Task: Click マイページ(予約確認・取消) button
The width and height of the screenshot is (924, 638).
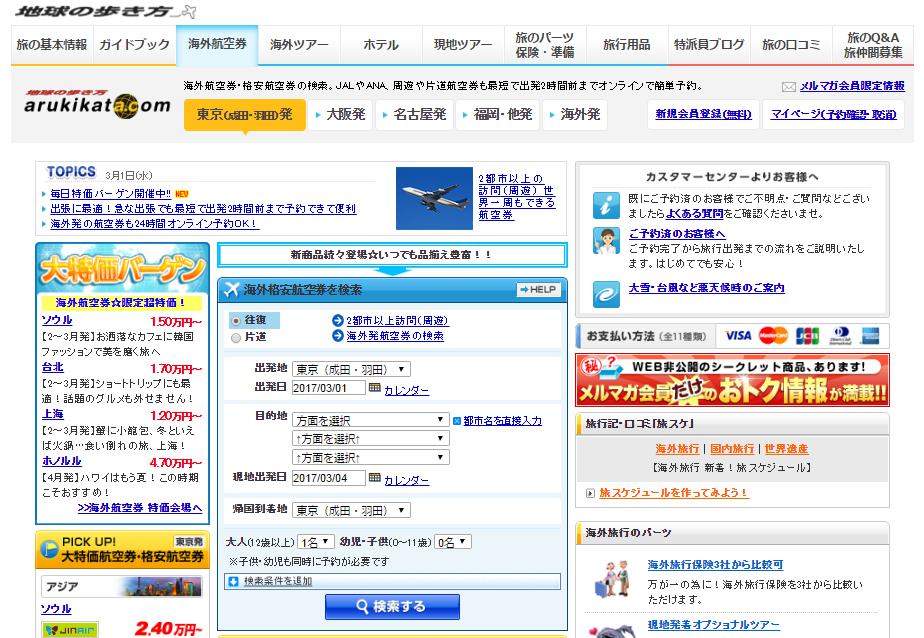Action: [834, 114]
